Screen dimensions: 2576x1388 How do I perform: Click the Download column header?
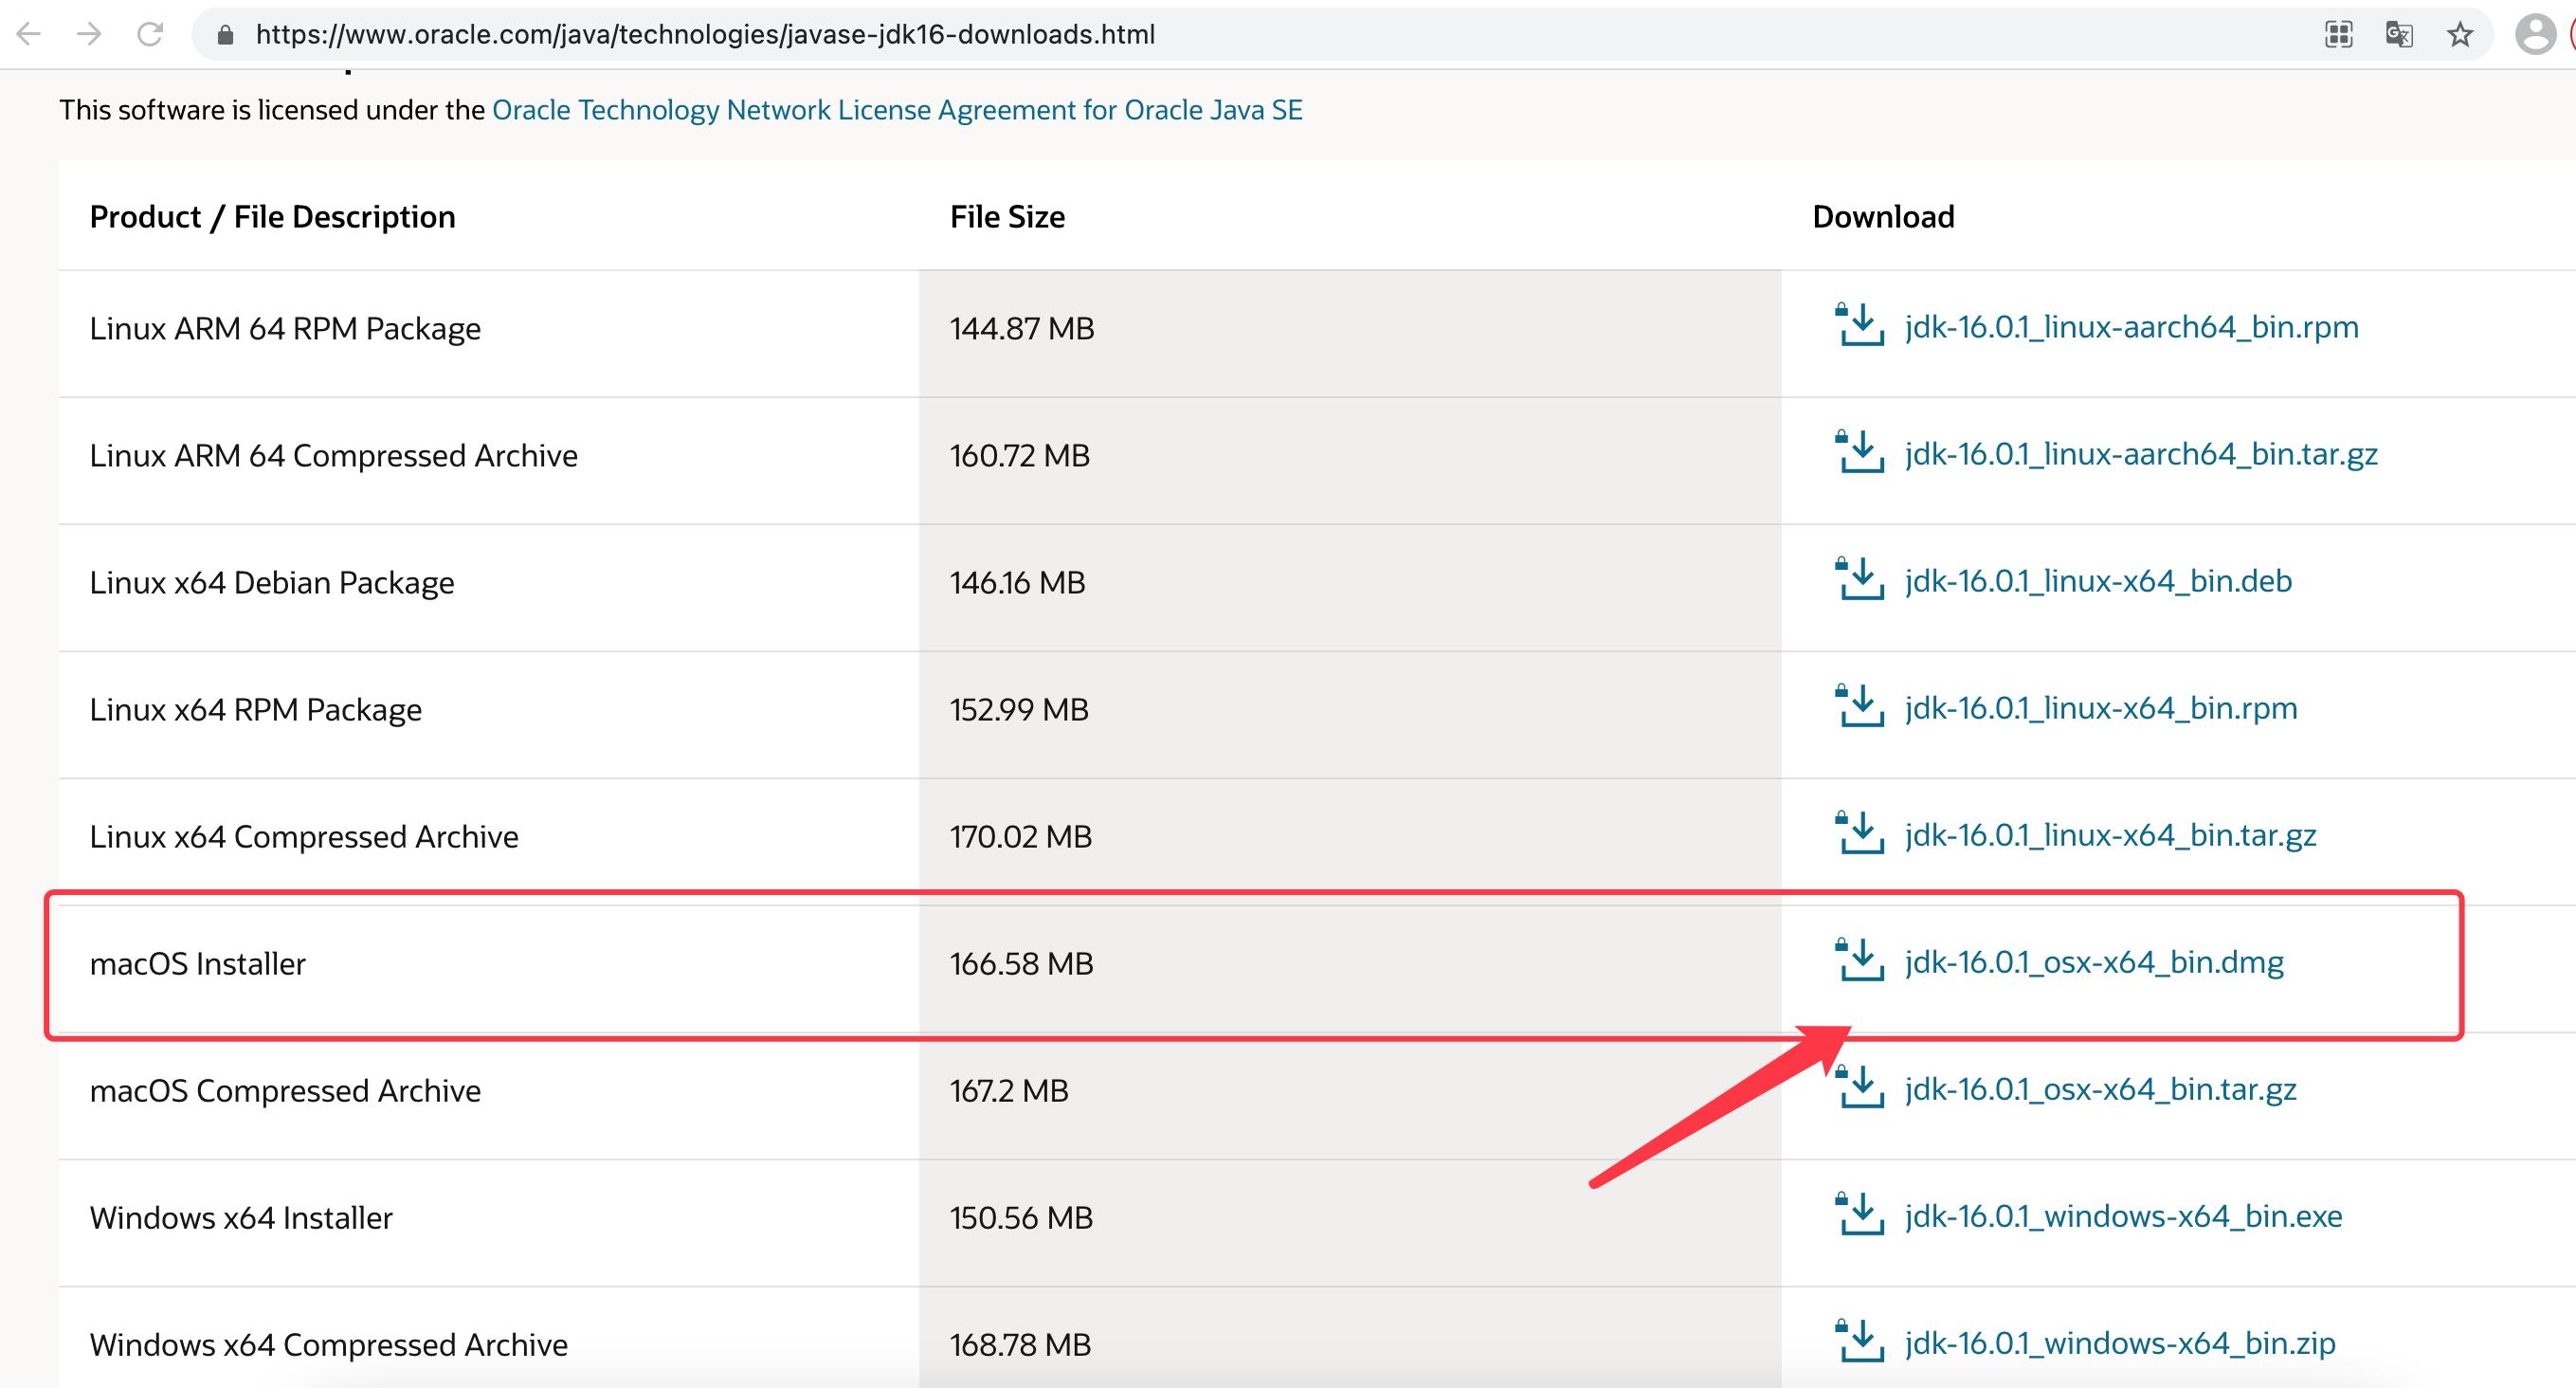[x=1883, y=217]
